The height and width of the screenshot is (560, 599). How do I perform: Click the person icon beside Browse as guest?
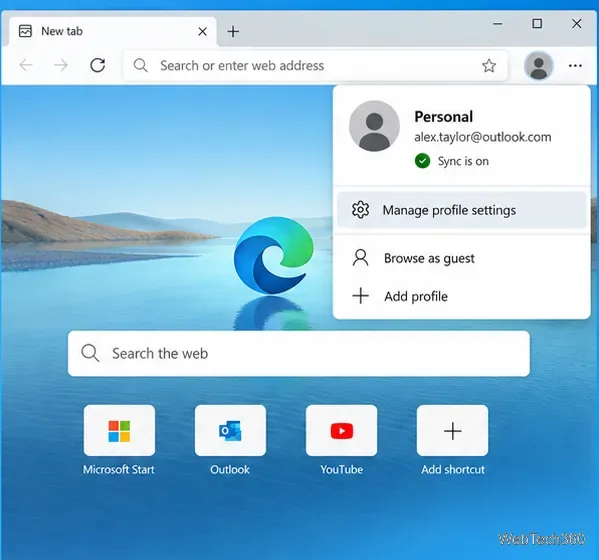pos(360,258)
